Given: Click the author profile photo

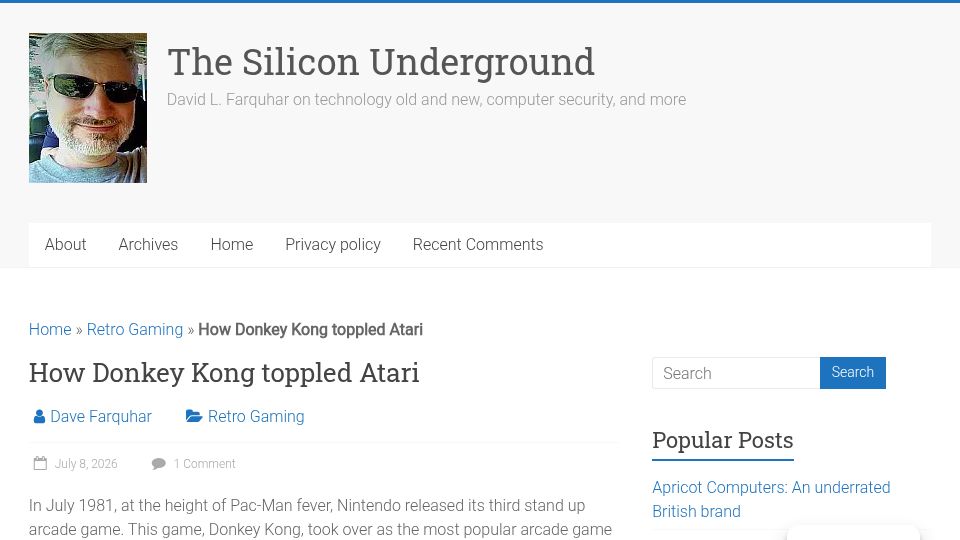Looking at the screenshot, I should click(x=88, y=108).
